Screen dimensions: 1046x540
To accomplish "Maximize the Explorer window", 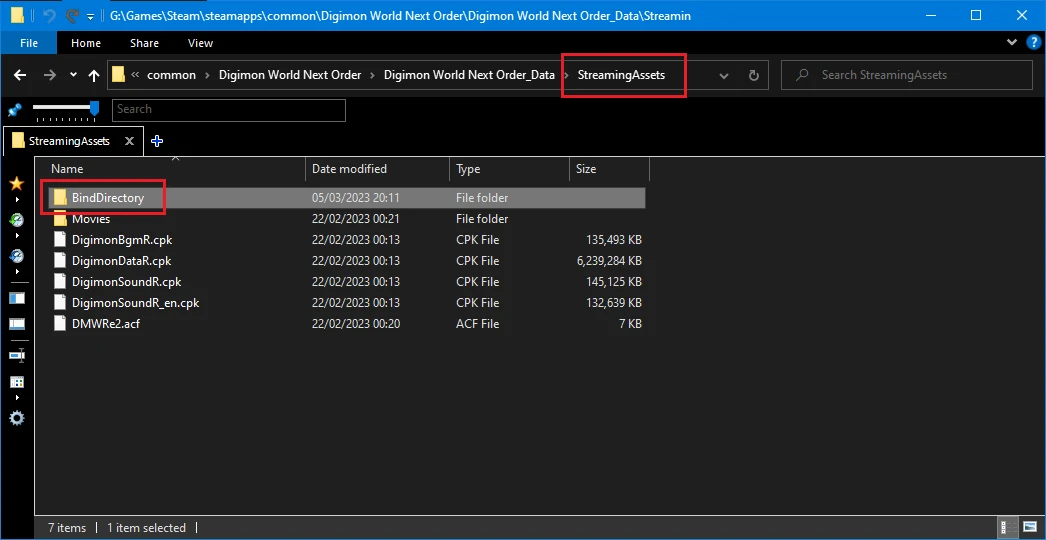I will 976,15.
